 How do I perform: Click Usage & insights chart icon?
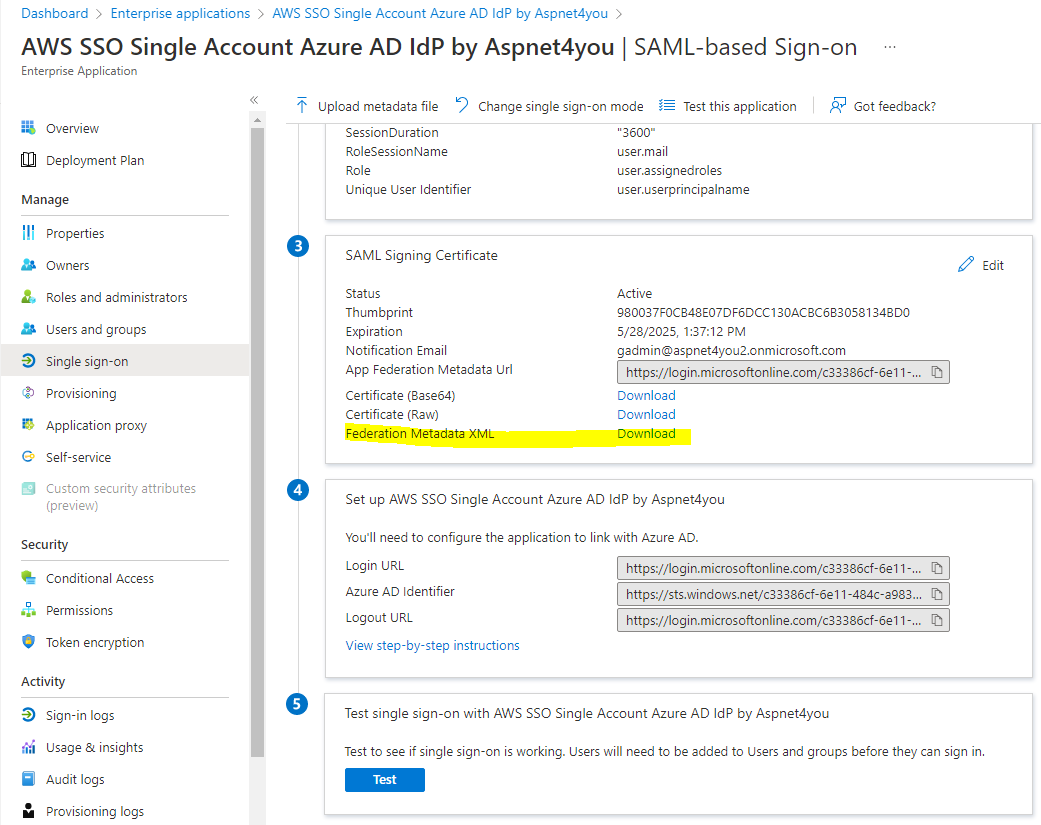coord(28,747)
